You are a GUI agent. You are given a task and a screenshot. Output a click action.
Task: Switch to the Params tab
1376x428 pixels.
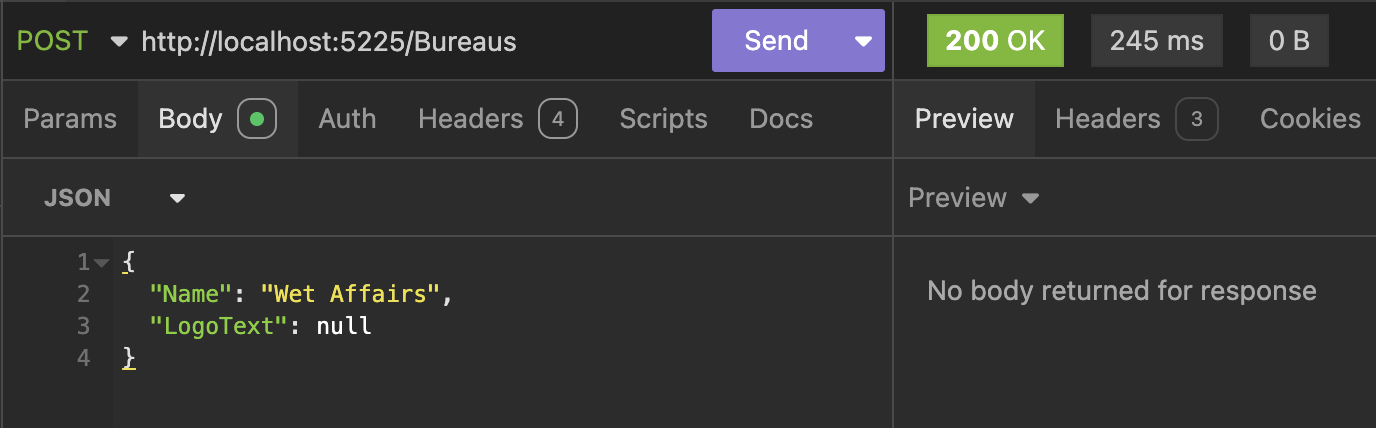[x=70, y=119]
